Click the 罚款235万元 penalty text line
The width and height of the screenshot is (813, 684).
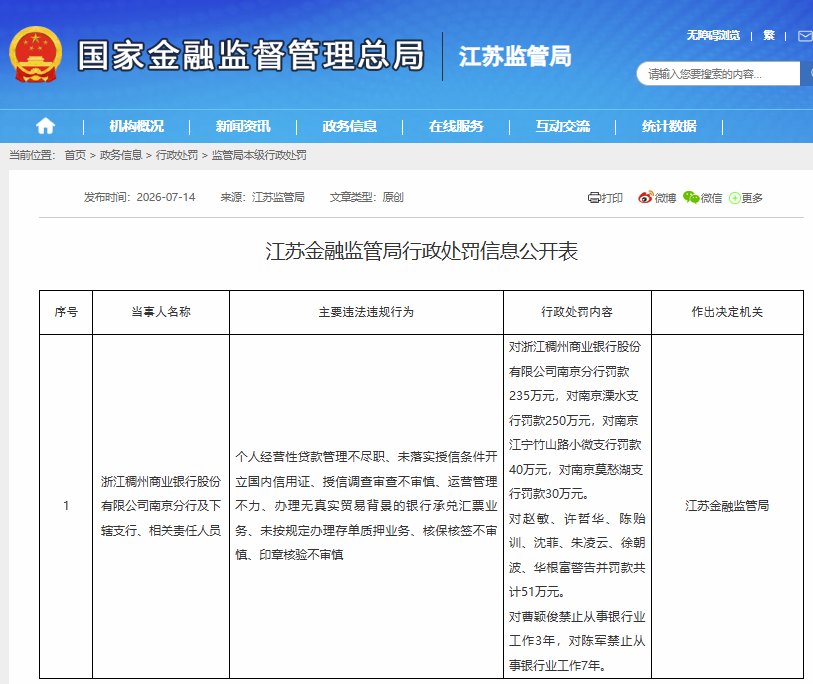click(x=573, y=396)
